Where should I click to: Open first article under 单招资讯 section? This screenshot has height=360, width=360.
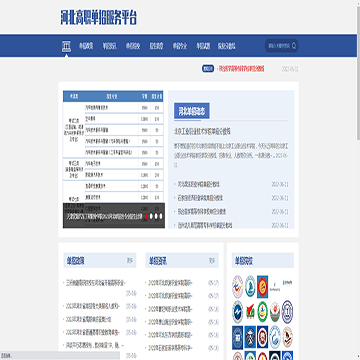tap(170, 283)
